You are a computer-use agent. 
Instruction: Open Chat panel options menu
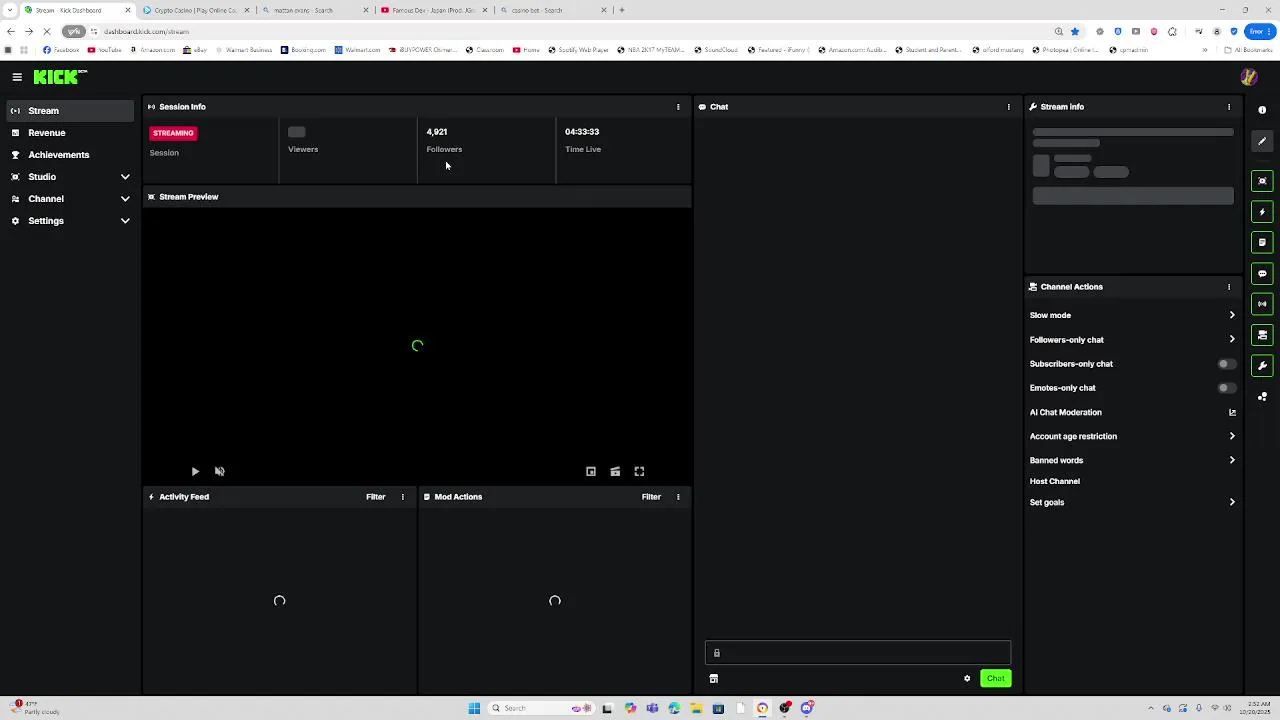(x=1008, y=107)
